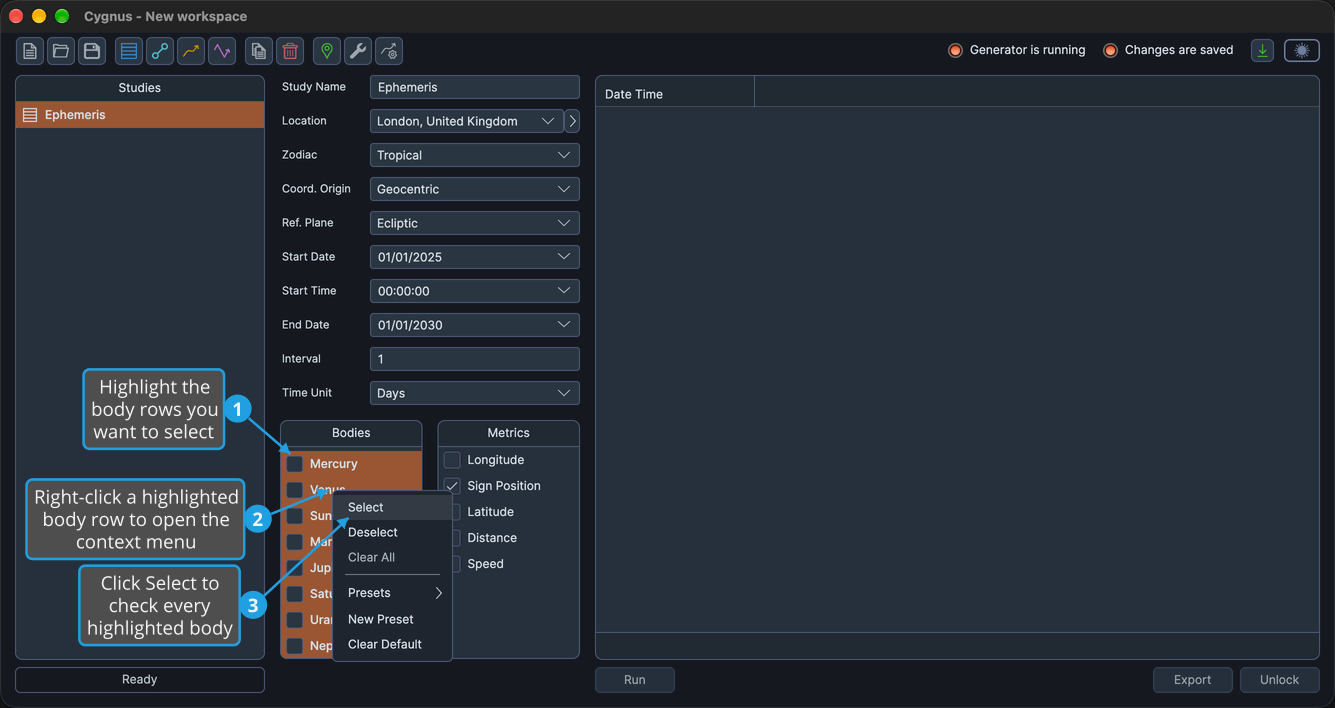Check the Jupiter body checkbox

click(x=295, y=568)
